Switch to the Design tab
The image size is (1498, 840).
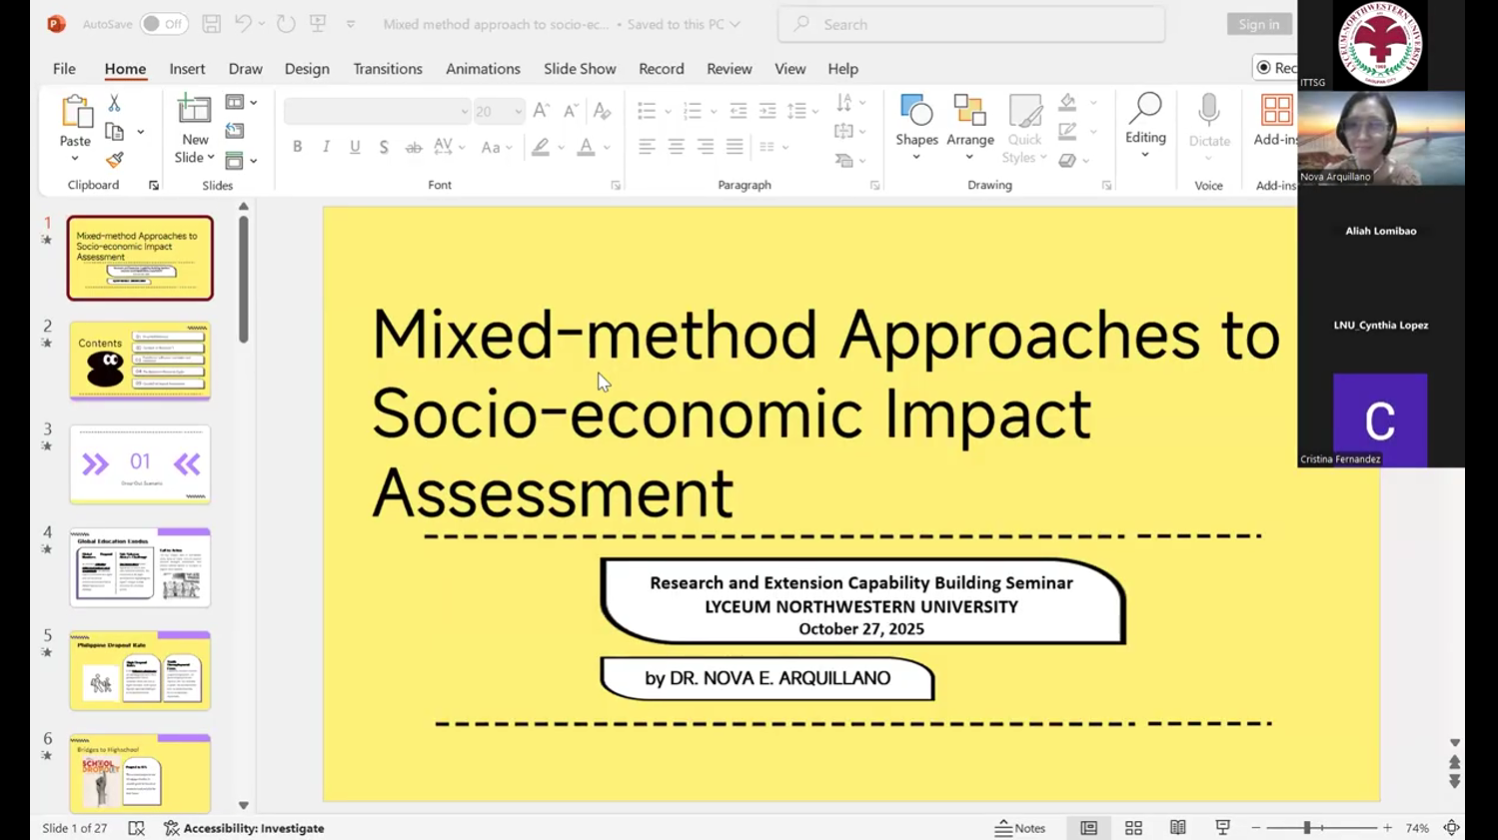tap(306, 69)
